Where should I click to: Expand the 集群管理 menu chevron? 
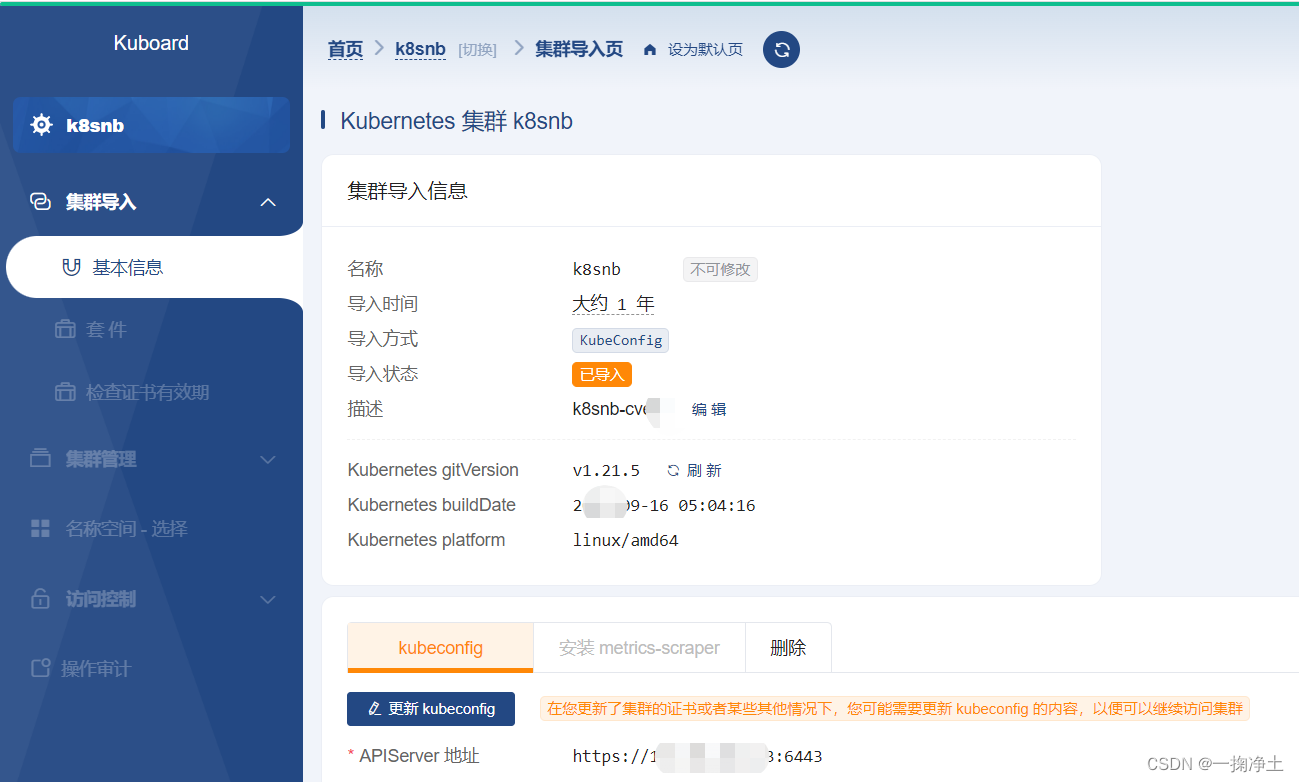point(267,459)
